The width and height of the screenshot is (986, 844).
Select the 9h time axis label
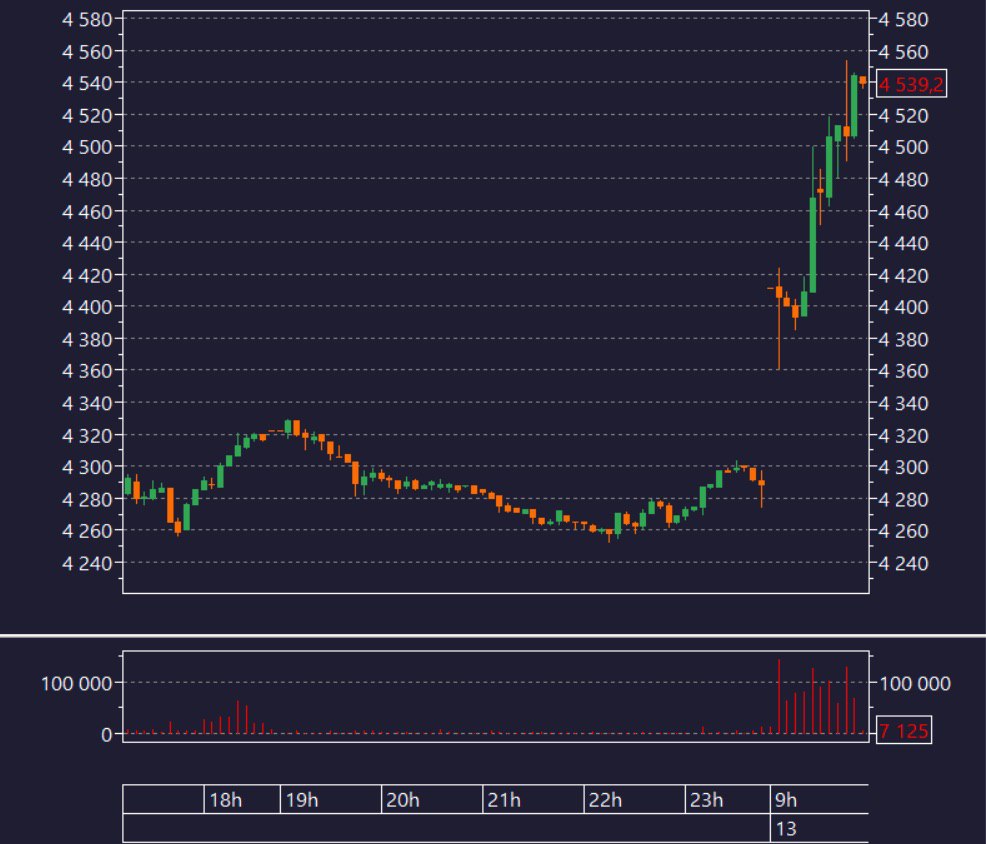pos(786,800)
